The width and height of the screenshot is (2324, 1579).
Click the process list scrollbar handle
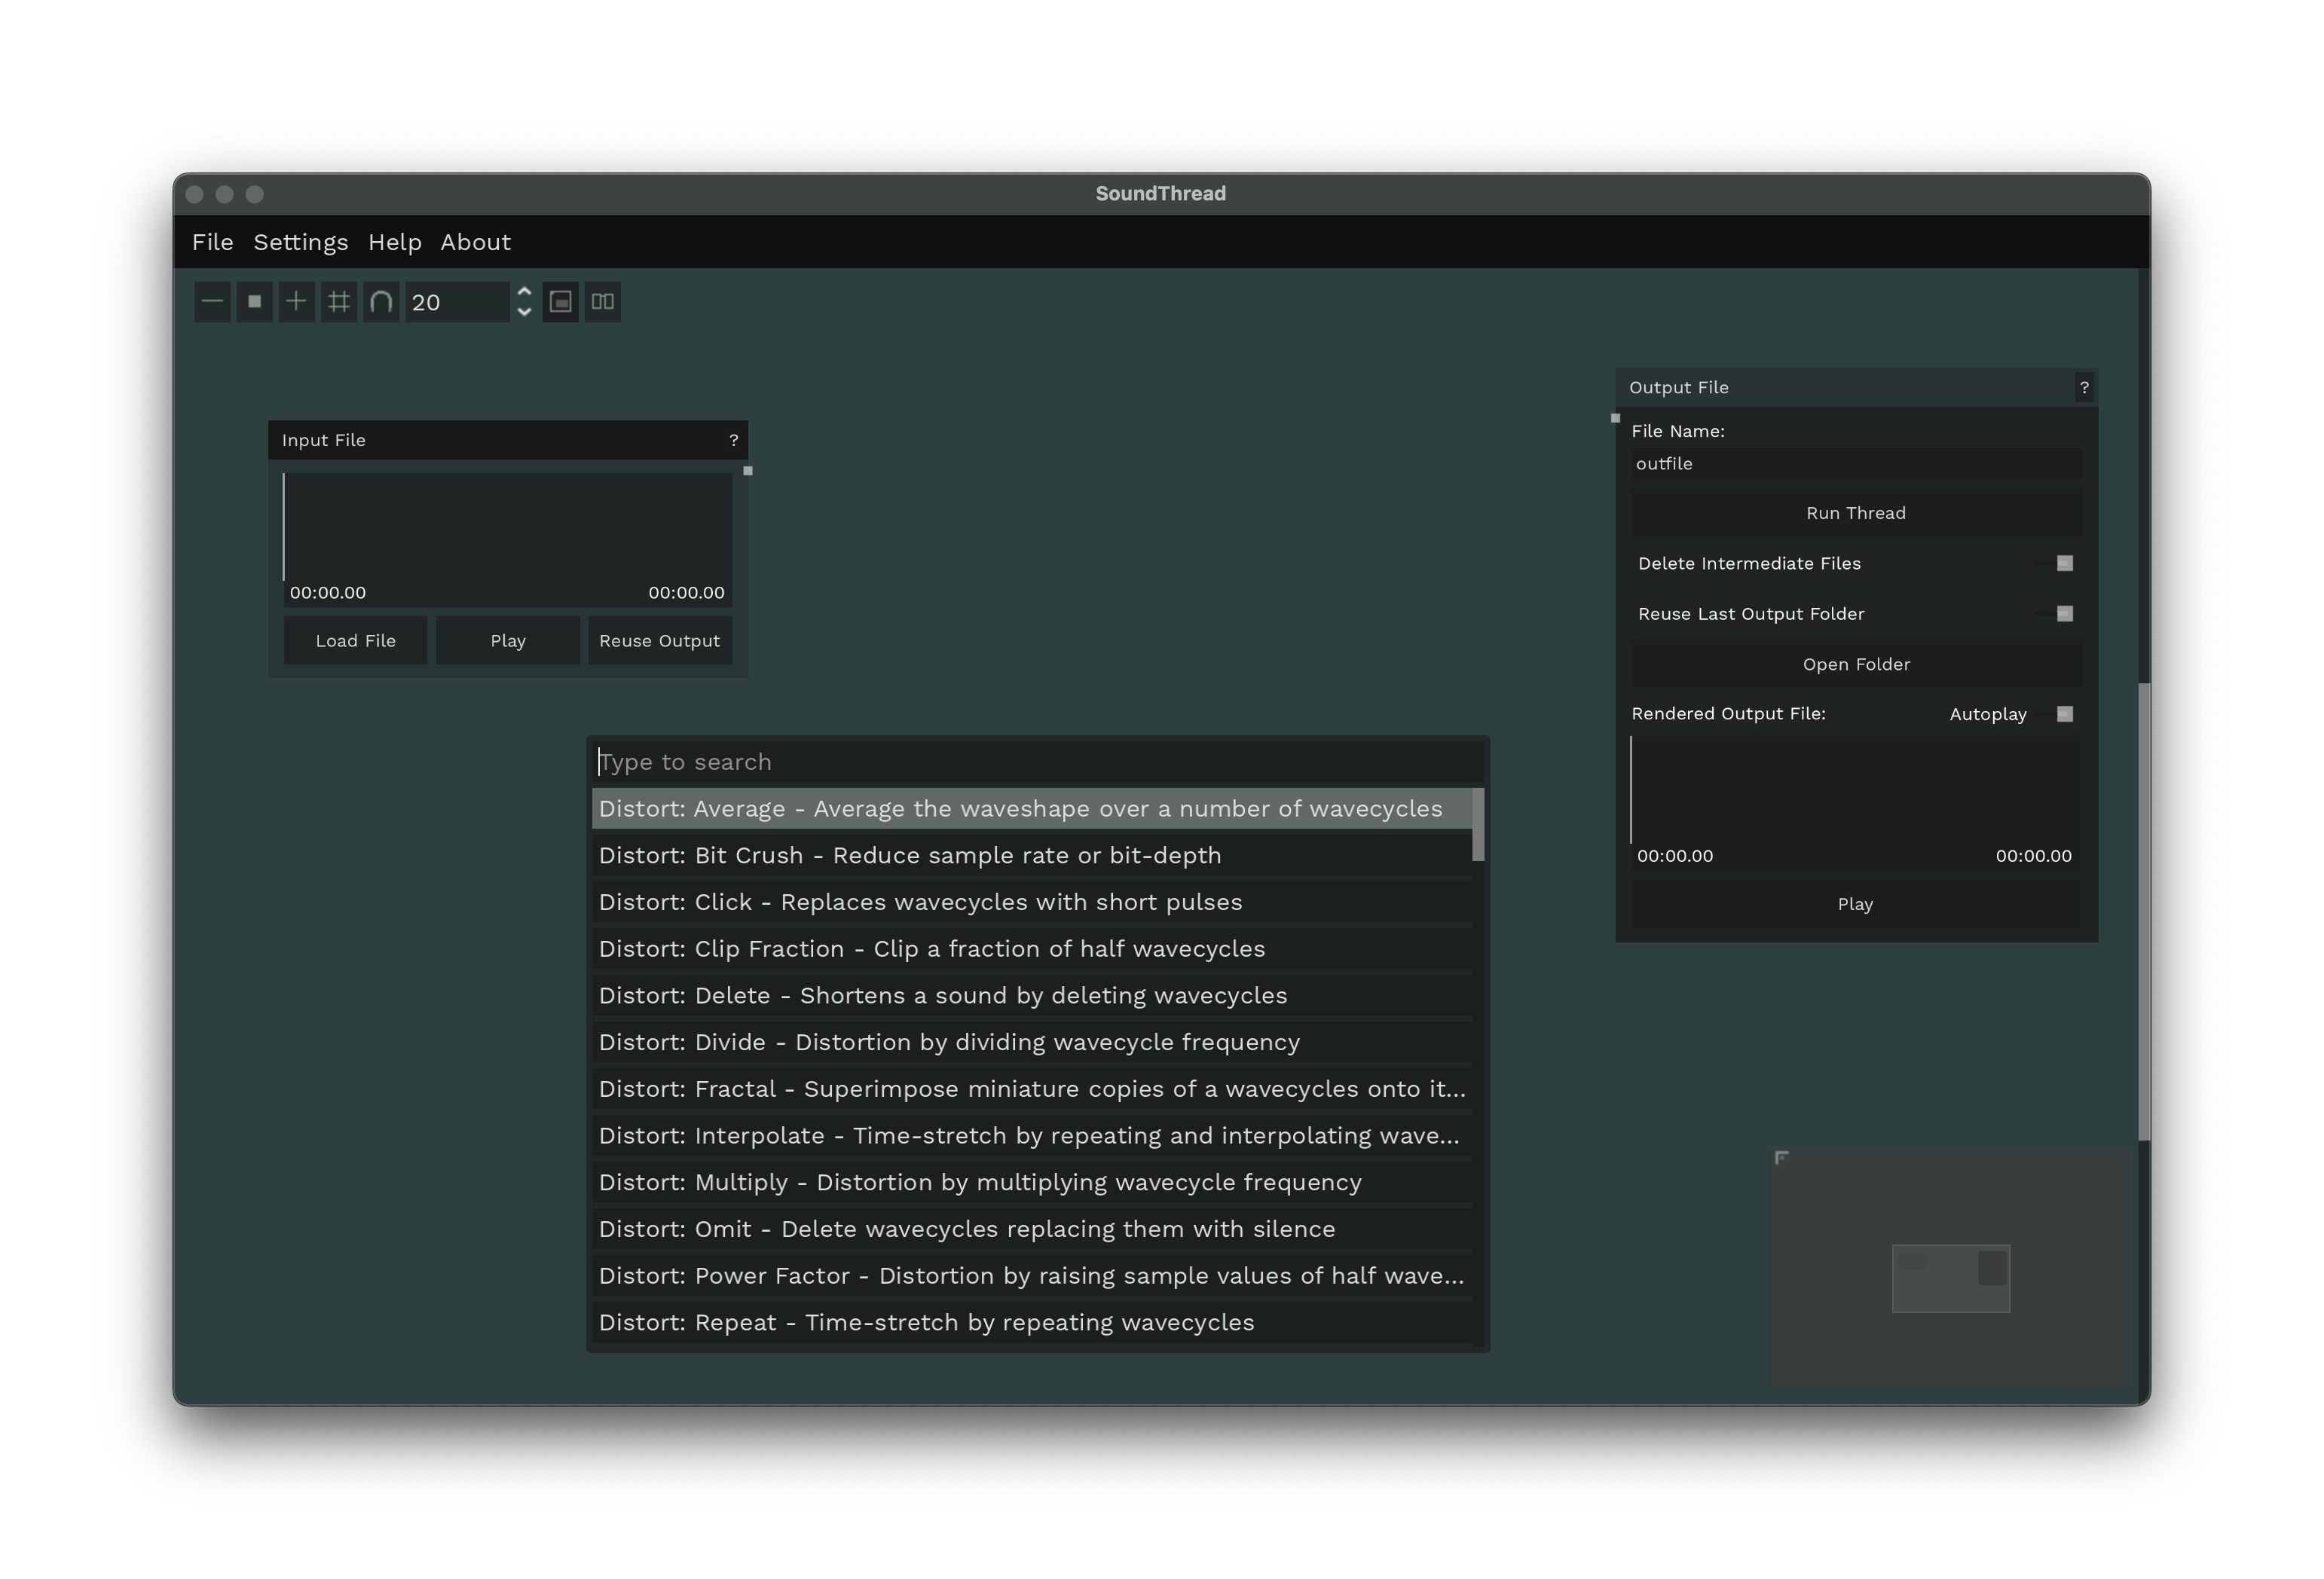(1478, 824)
